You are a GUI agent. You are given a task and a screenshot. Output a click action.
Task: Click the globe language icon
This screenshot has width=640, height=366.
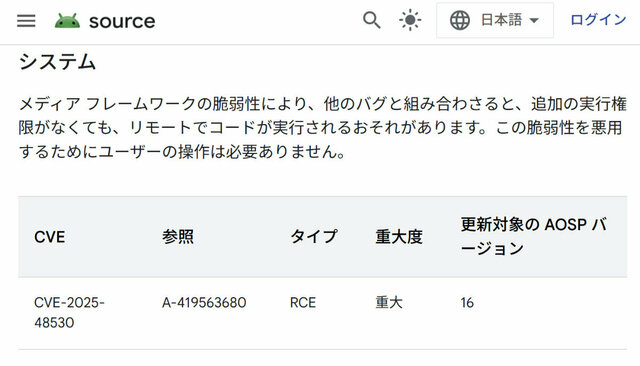[460, 20]
